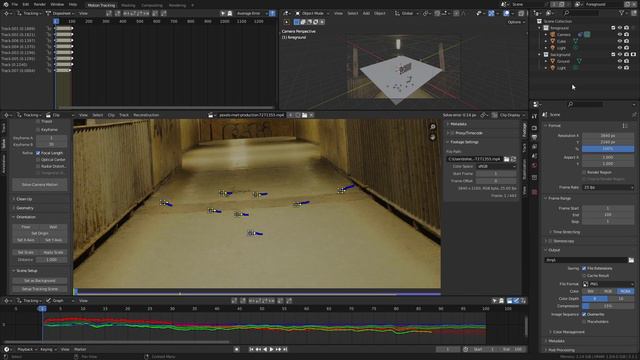This screenshot has width=640, height=360.
Task: Open the Render menu
Action: click(40, 4)
